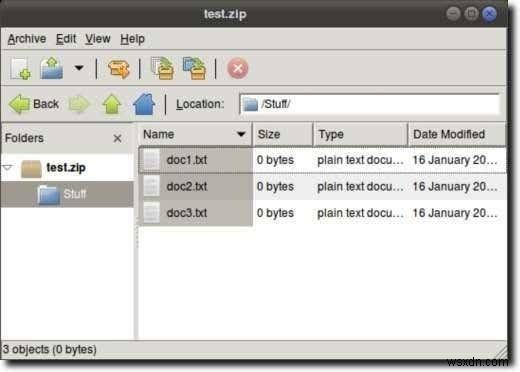The image size is (520, 372).
Task: Open the Edit menu
Action: coord(66,39)
